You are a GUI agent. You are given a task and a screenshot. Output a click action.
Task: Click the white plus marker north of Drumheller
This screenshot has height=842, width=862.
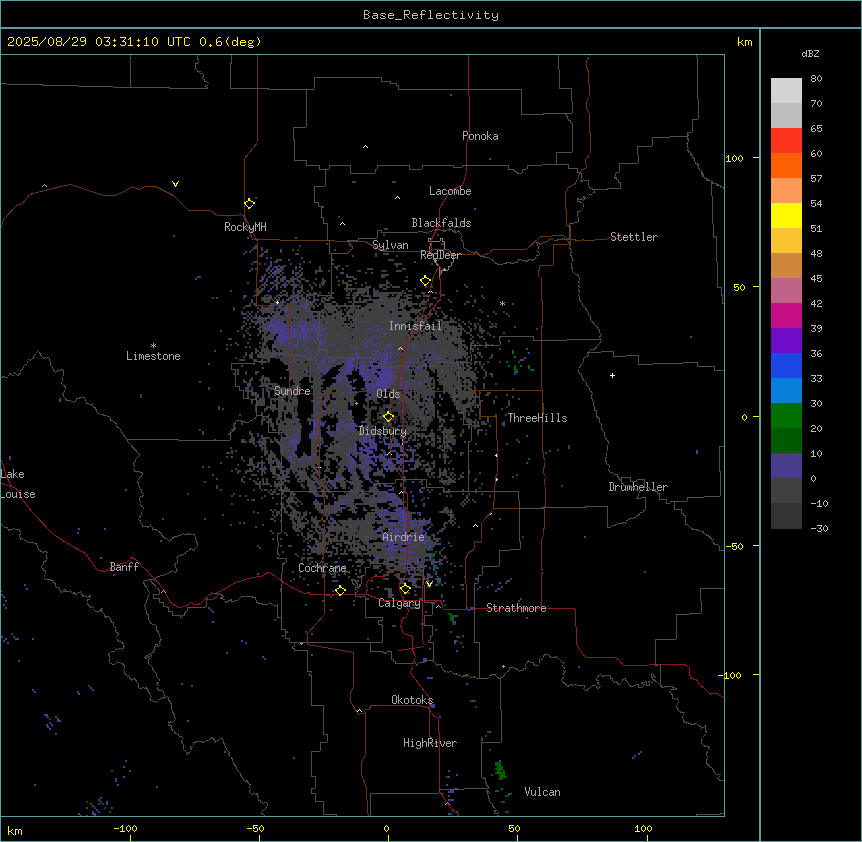coord(612,375)
